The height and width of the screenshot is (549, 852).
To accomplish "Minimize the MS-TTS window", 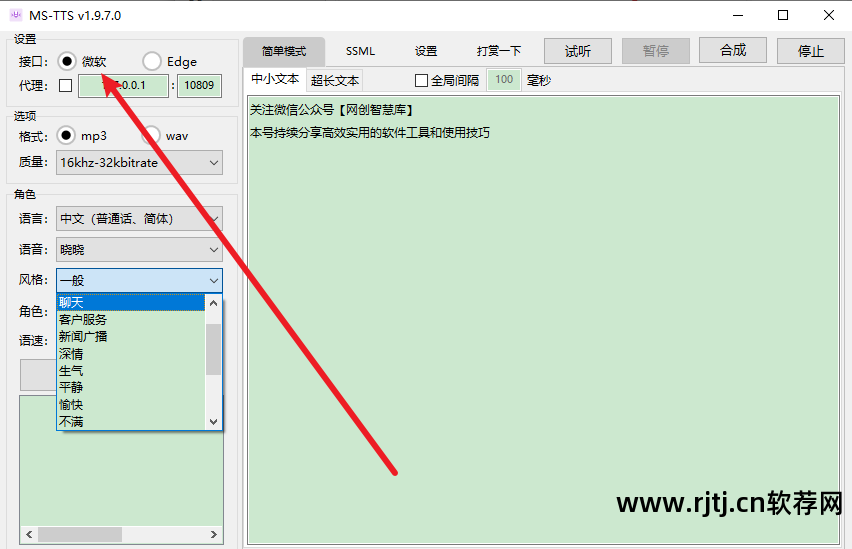I will click(x=737, y=15).
